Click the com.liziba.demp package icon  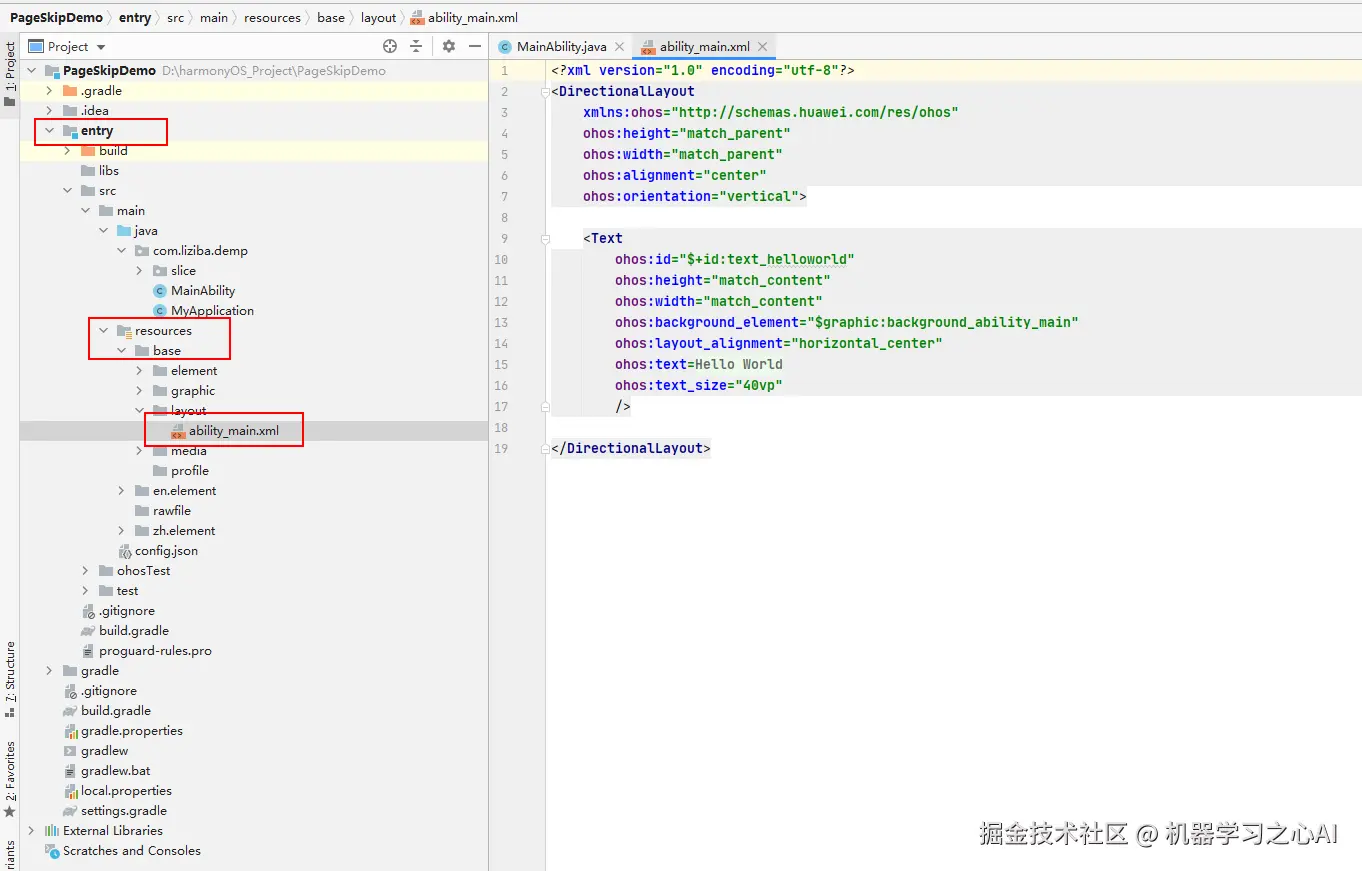pyautogui.click(x=142, y=251)
